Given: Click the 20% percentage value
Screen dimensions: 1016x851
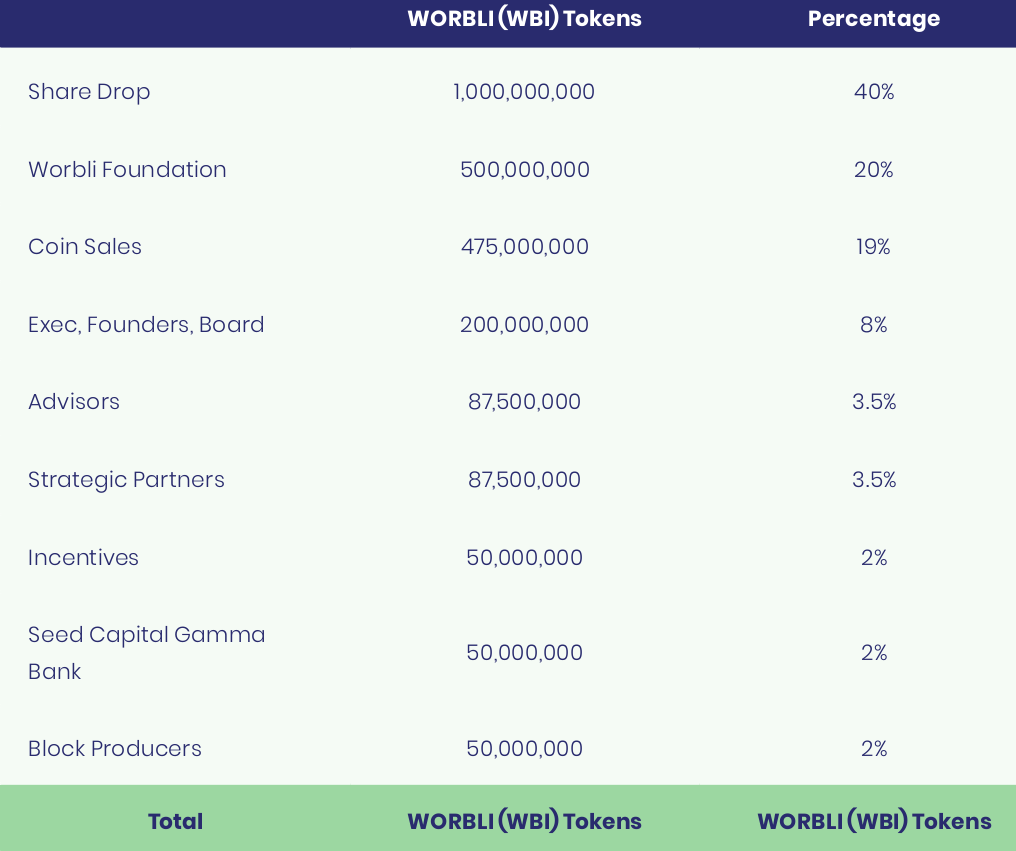Looking at the screenshot, I should coord(873,169).
